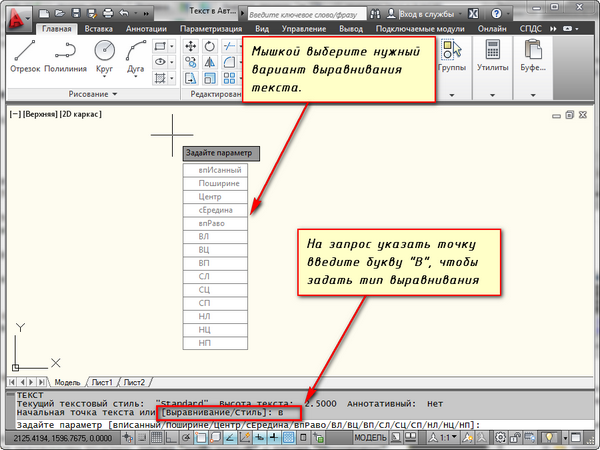Click the Trim tool icon
600x450 pixels.
pos(229,47)
